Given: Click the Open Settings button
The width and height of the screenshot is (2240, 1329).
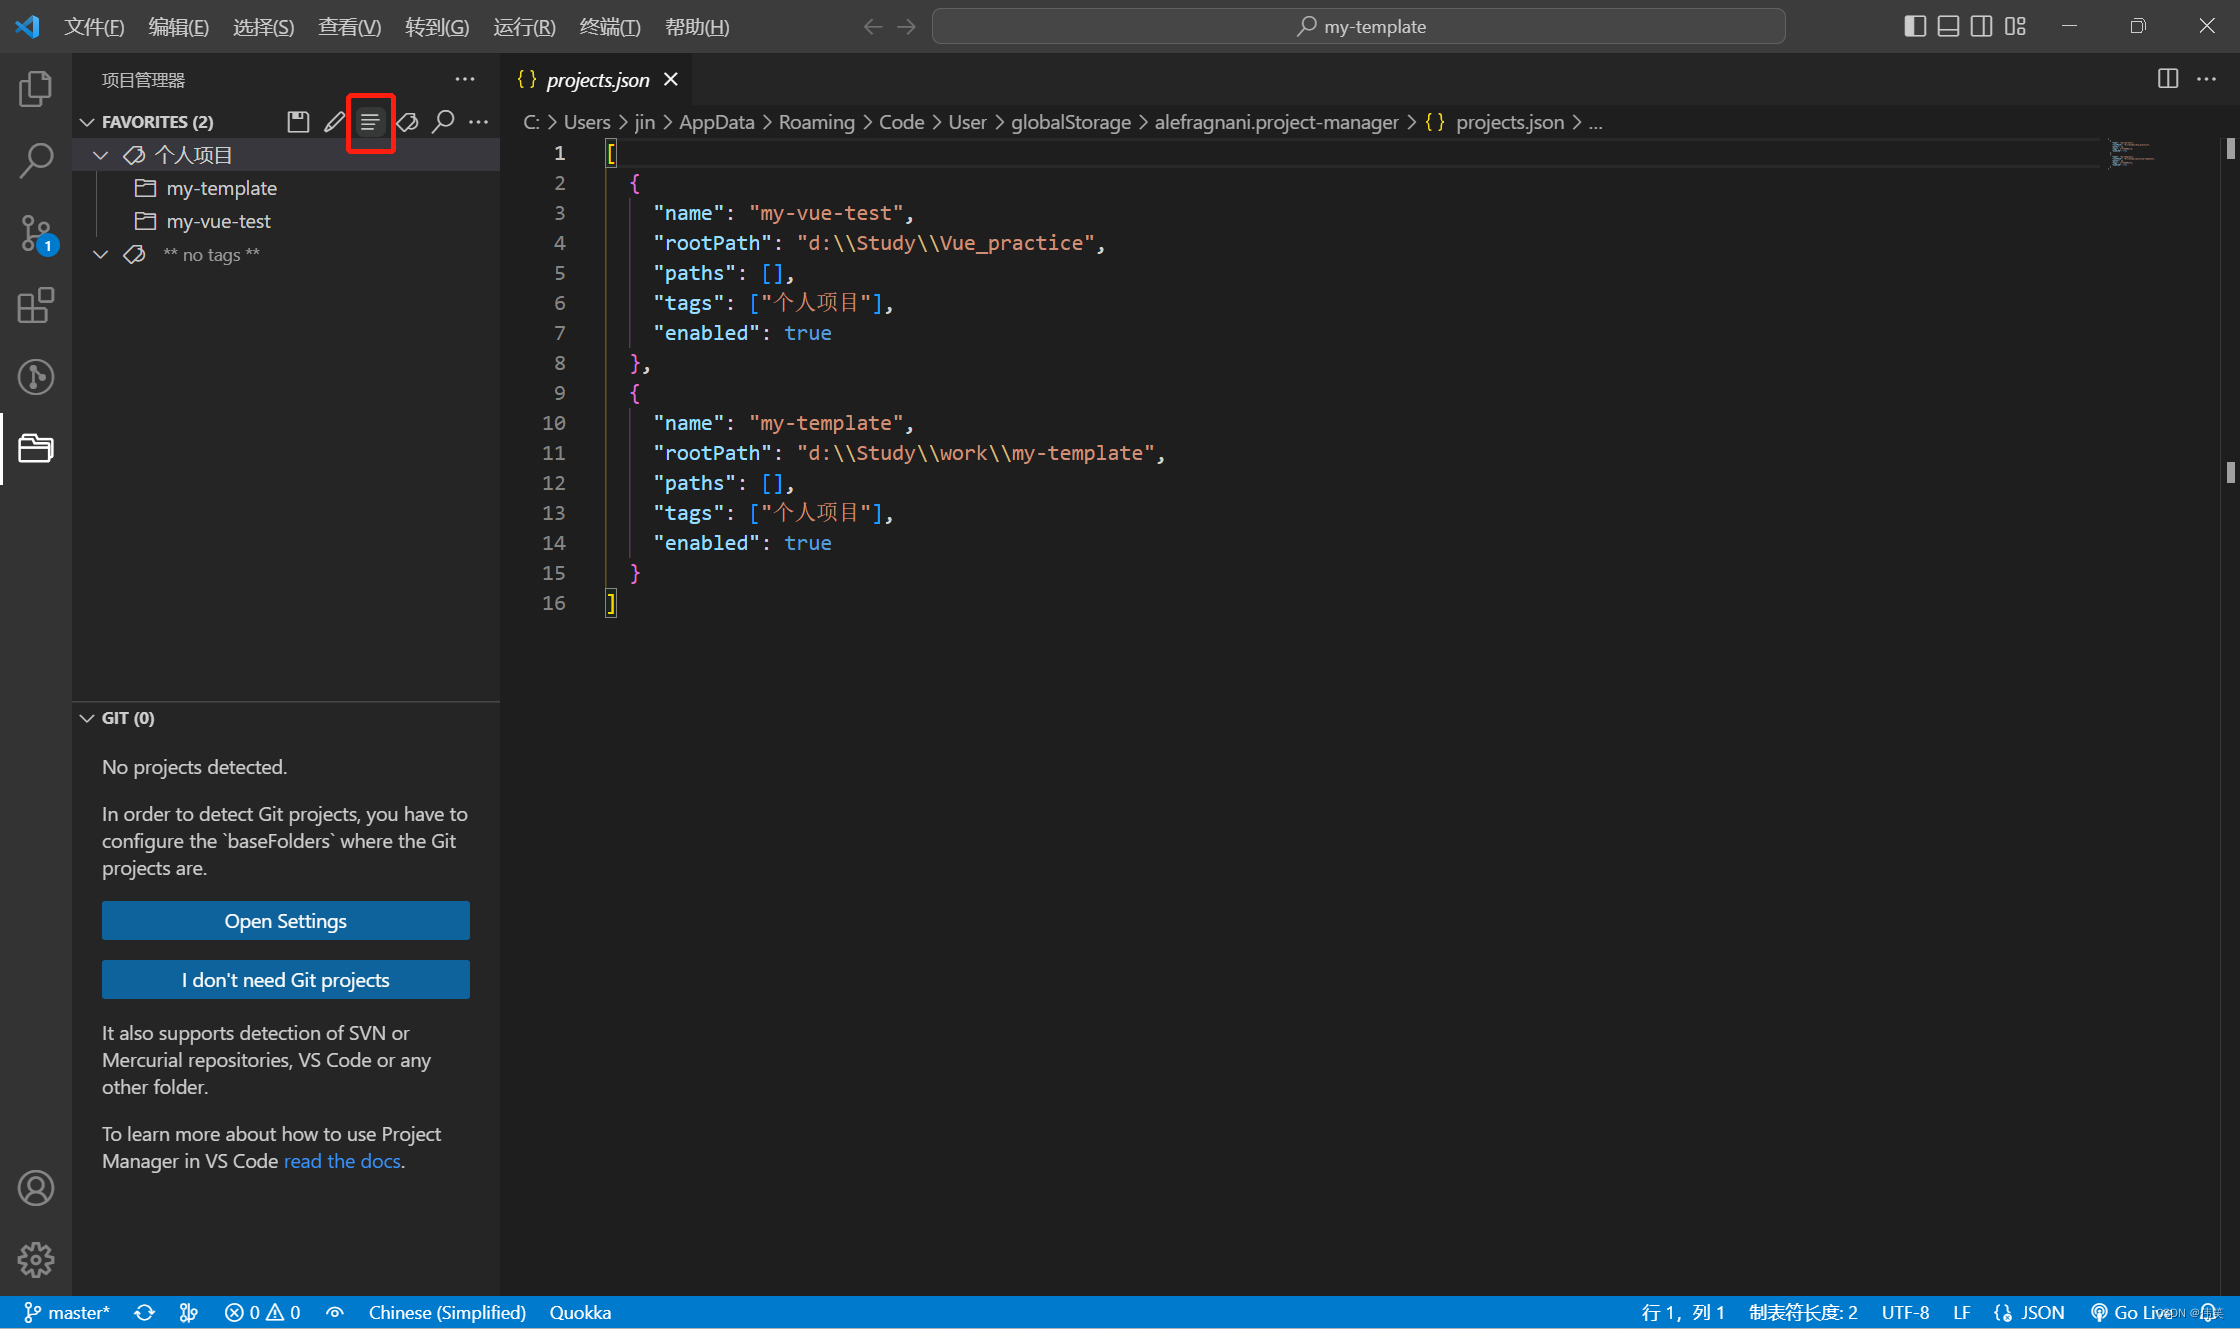Looking at the screenshot, I should click(x=285, y=921).
